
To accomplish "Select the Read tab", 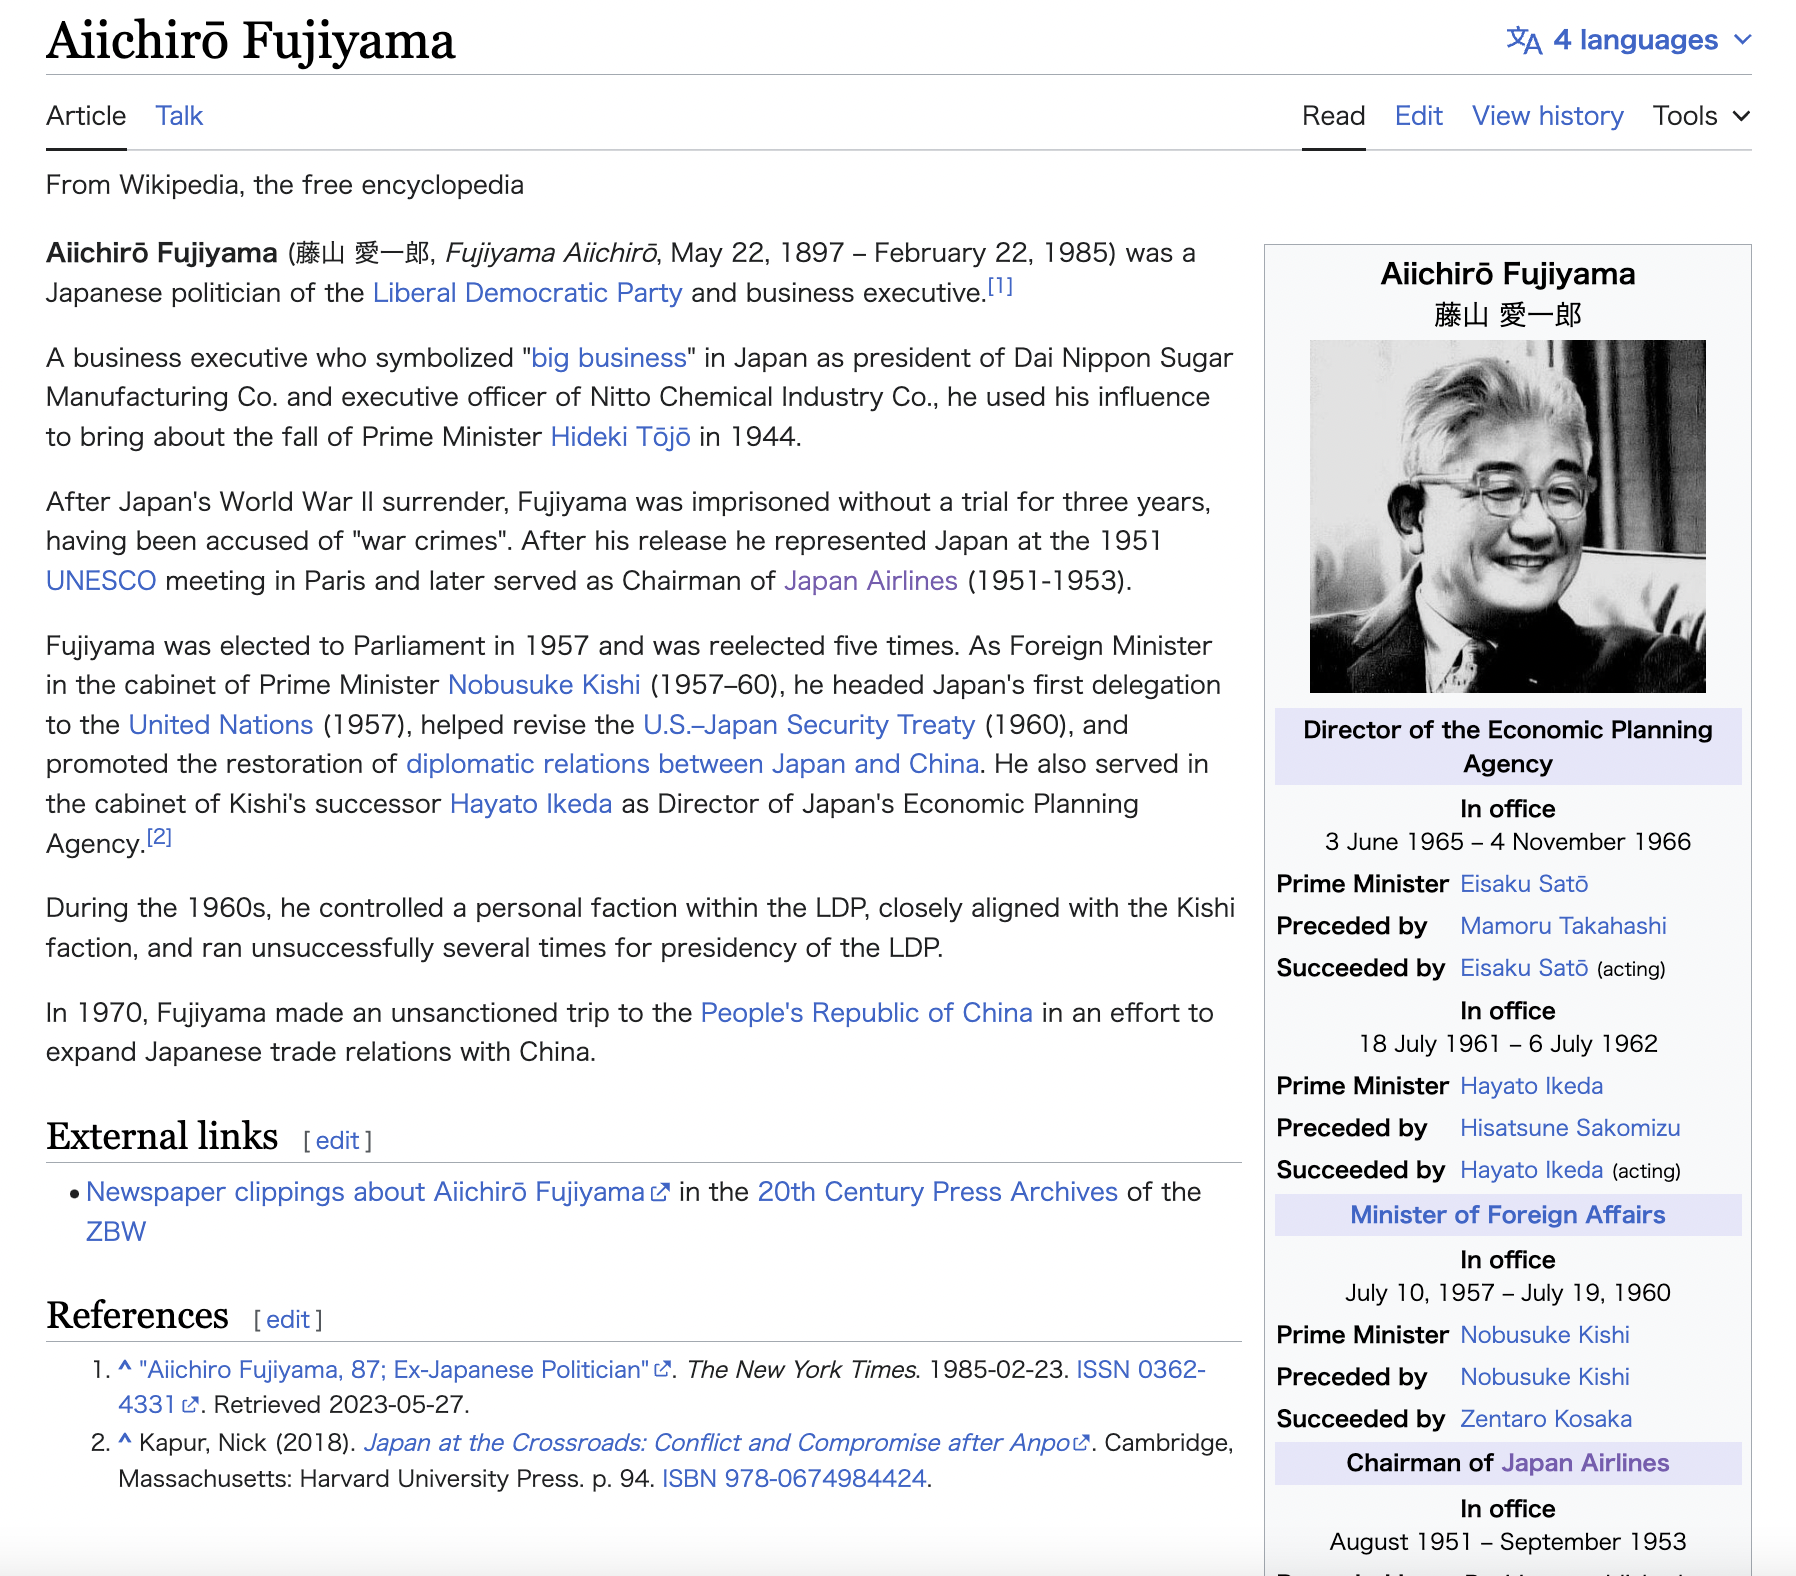I will click(1333, 116).
